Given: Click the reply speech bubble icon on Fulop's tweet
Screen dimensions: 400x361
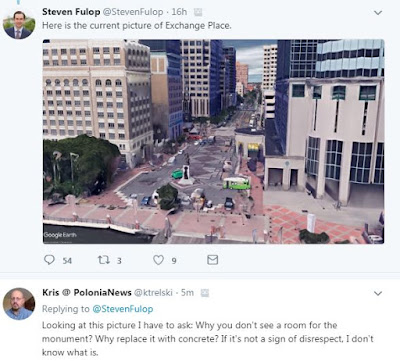Looking at the screenshot, I should point(49,260).
